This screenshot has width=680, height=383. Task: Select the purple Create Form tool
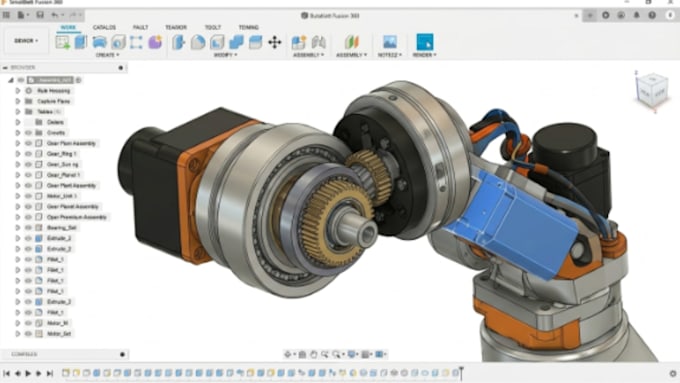155,42
